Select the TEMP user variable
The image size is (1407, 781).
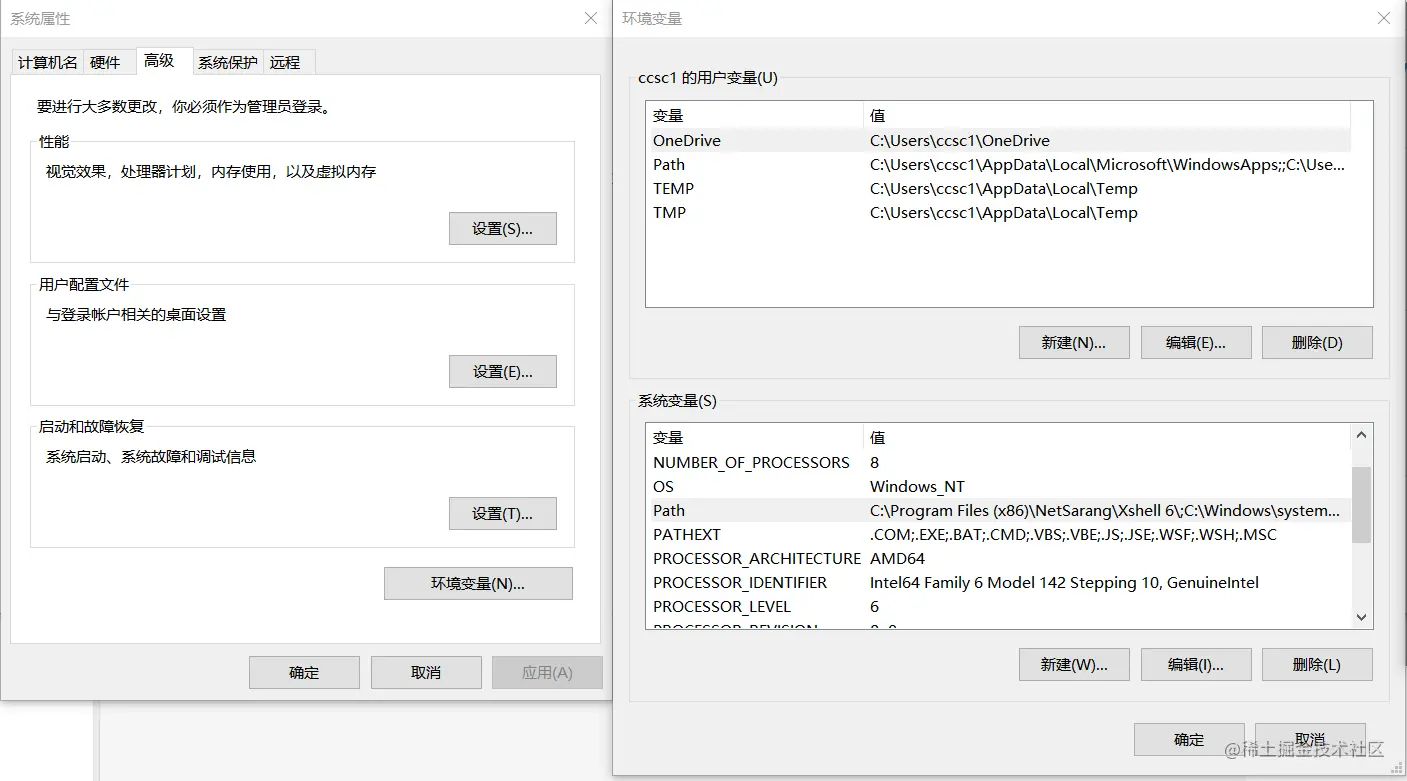999,188
